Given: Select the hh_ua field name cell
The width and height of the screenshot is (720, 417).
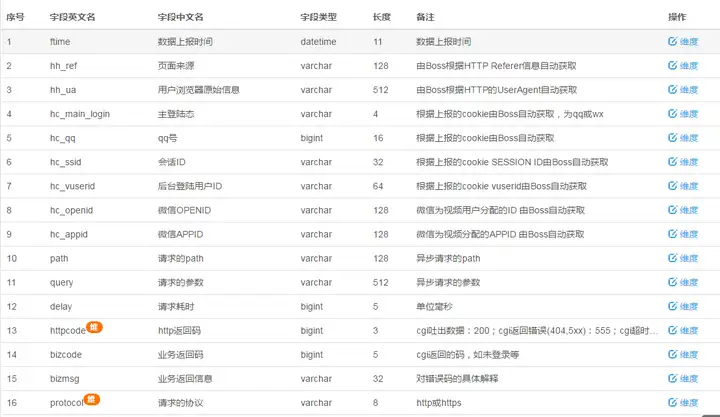Looking at the screenshot, I should coord(63,90).
